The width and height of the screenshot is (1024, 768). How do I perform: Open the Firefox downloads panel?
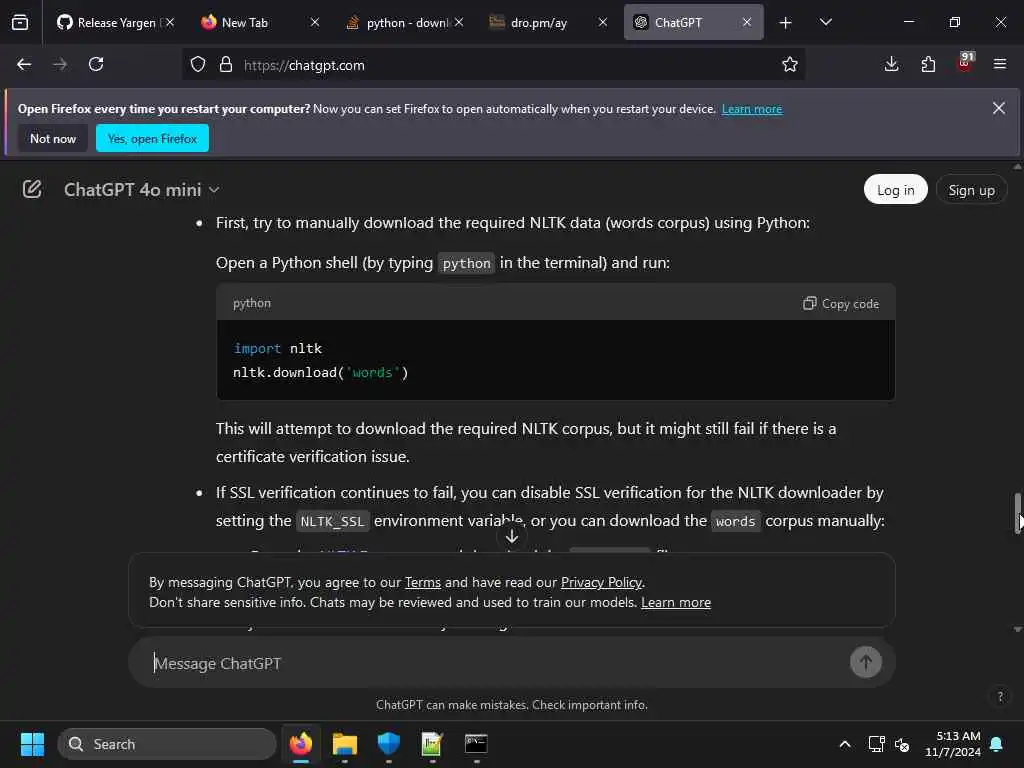891,64
